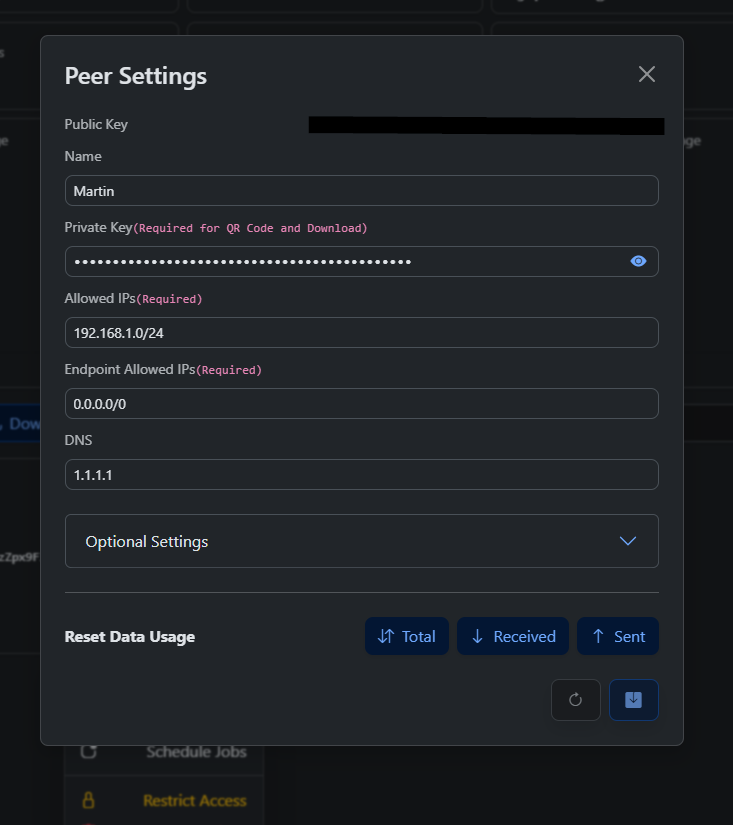Click the yellow lock icon
The width and height of the screenshot is (733, 825).
[88, 800]
